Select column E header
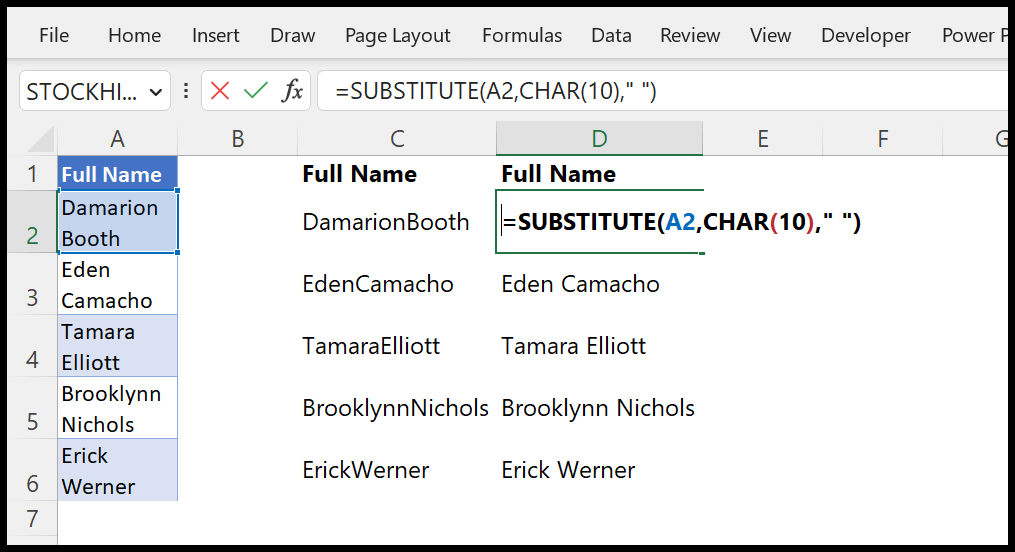Viewport: 1015px width, 552px height. pyautogui.click(x=763, y=138)
